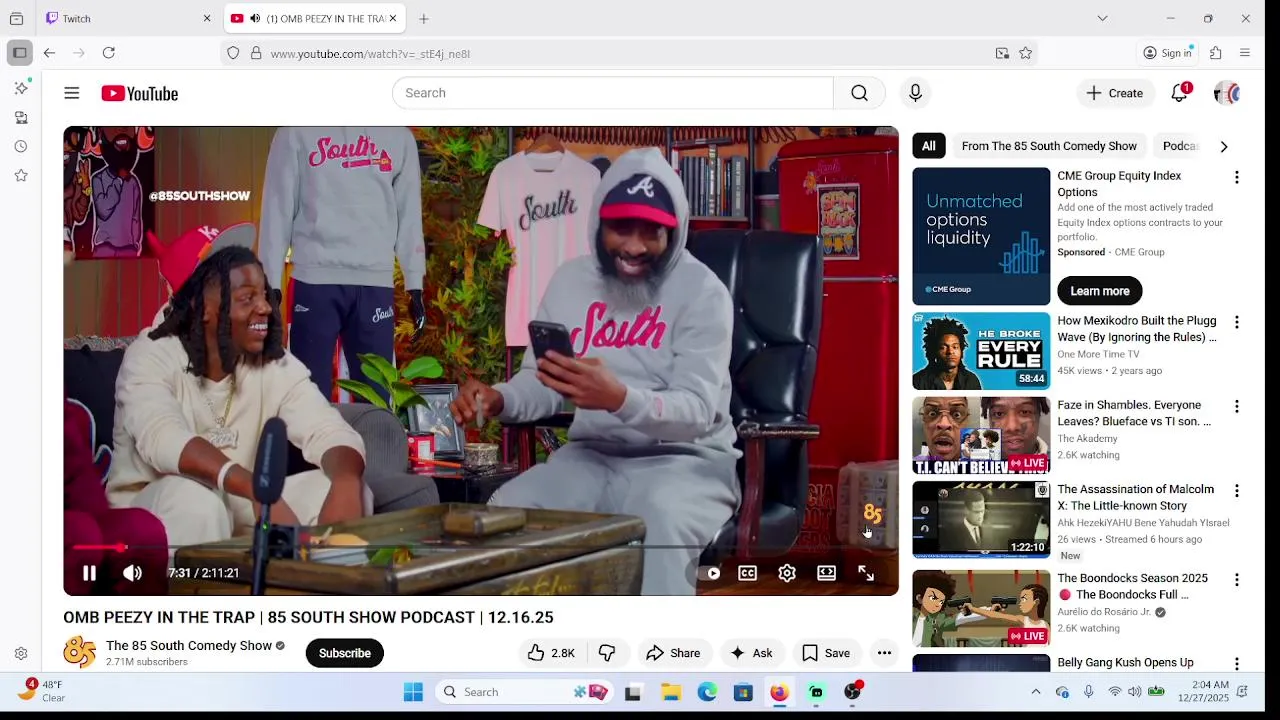Seek on the red video progress bar
Screen dimensions: 1280x720
point(480,547)
